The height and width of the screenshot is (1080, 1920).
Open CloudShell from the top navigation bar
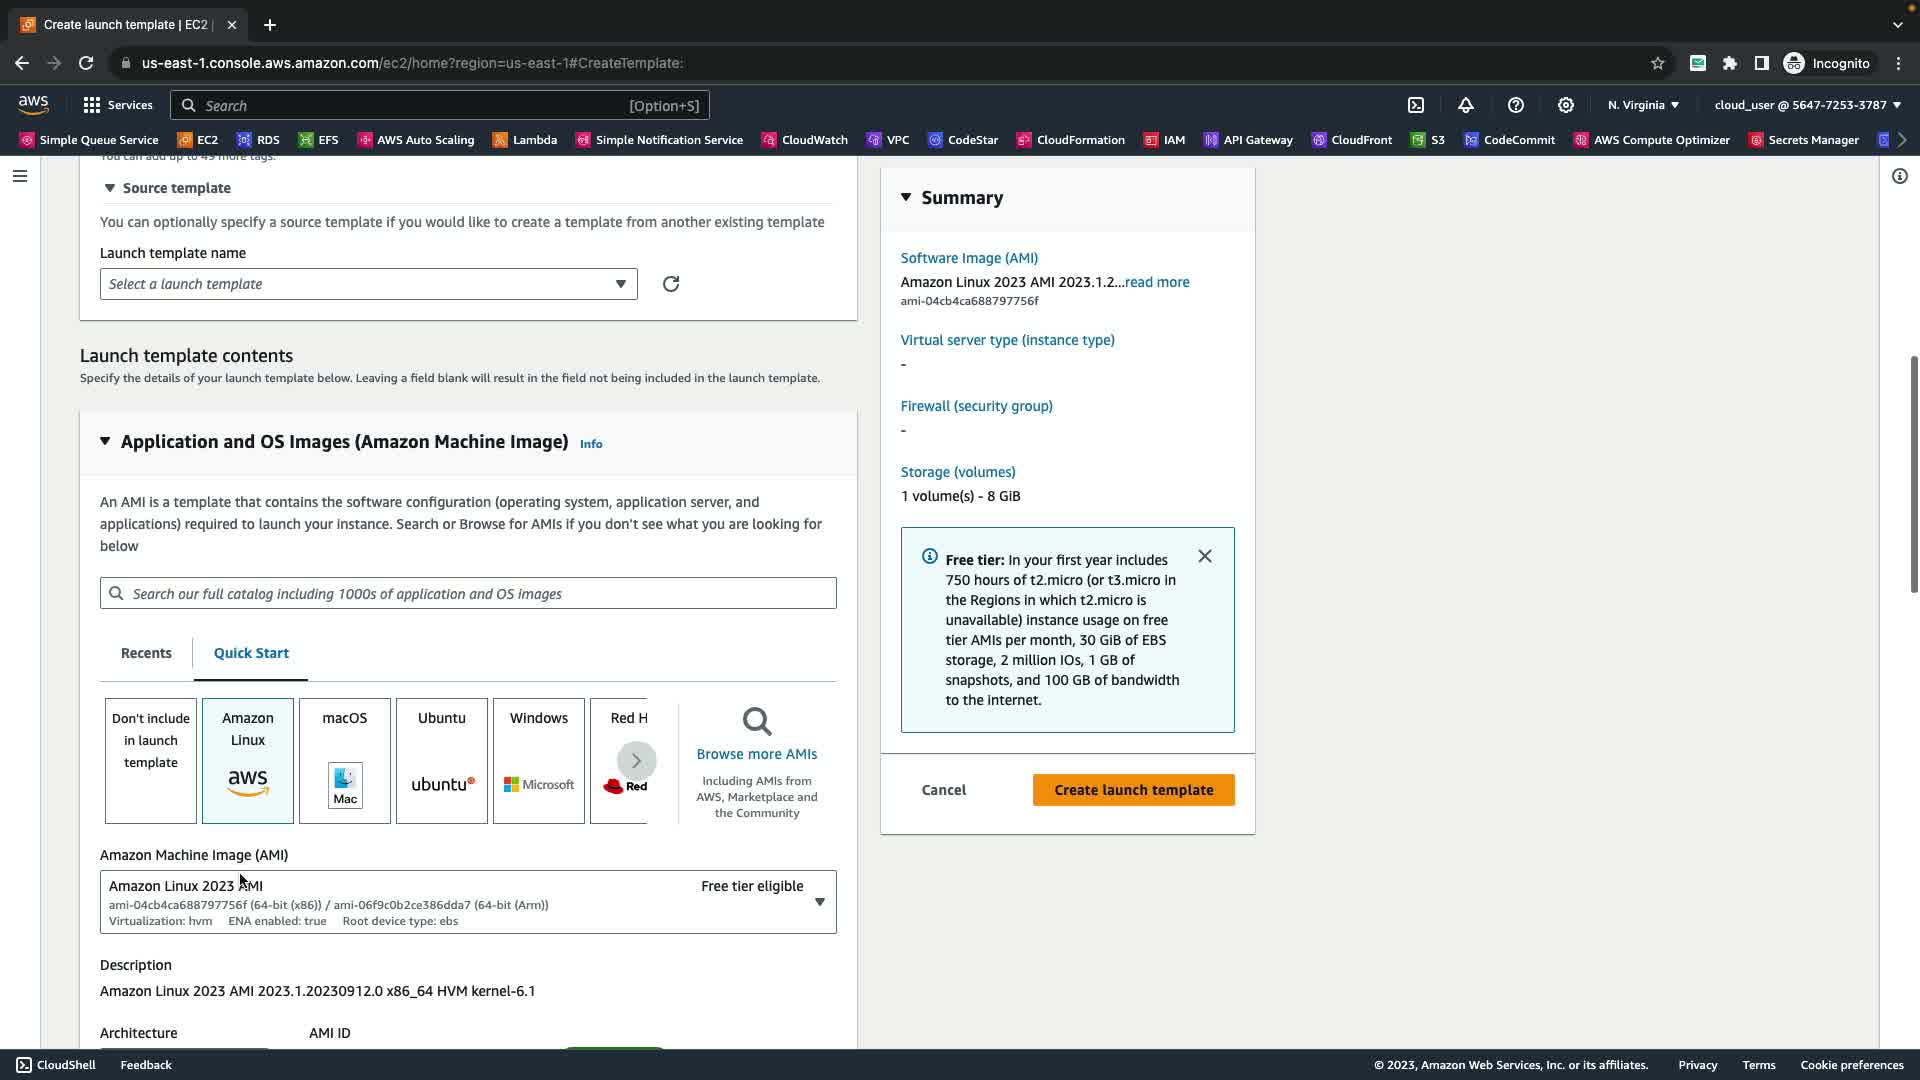coord(1416,105)
